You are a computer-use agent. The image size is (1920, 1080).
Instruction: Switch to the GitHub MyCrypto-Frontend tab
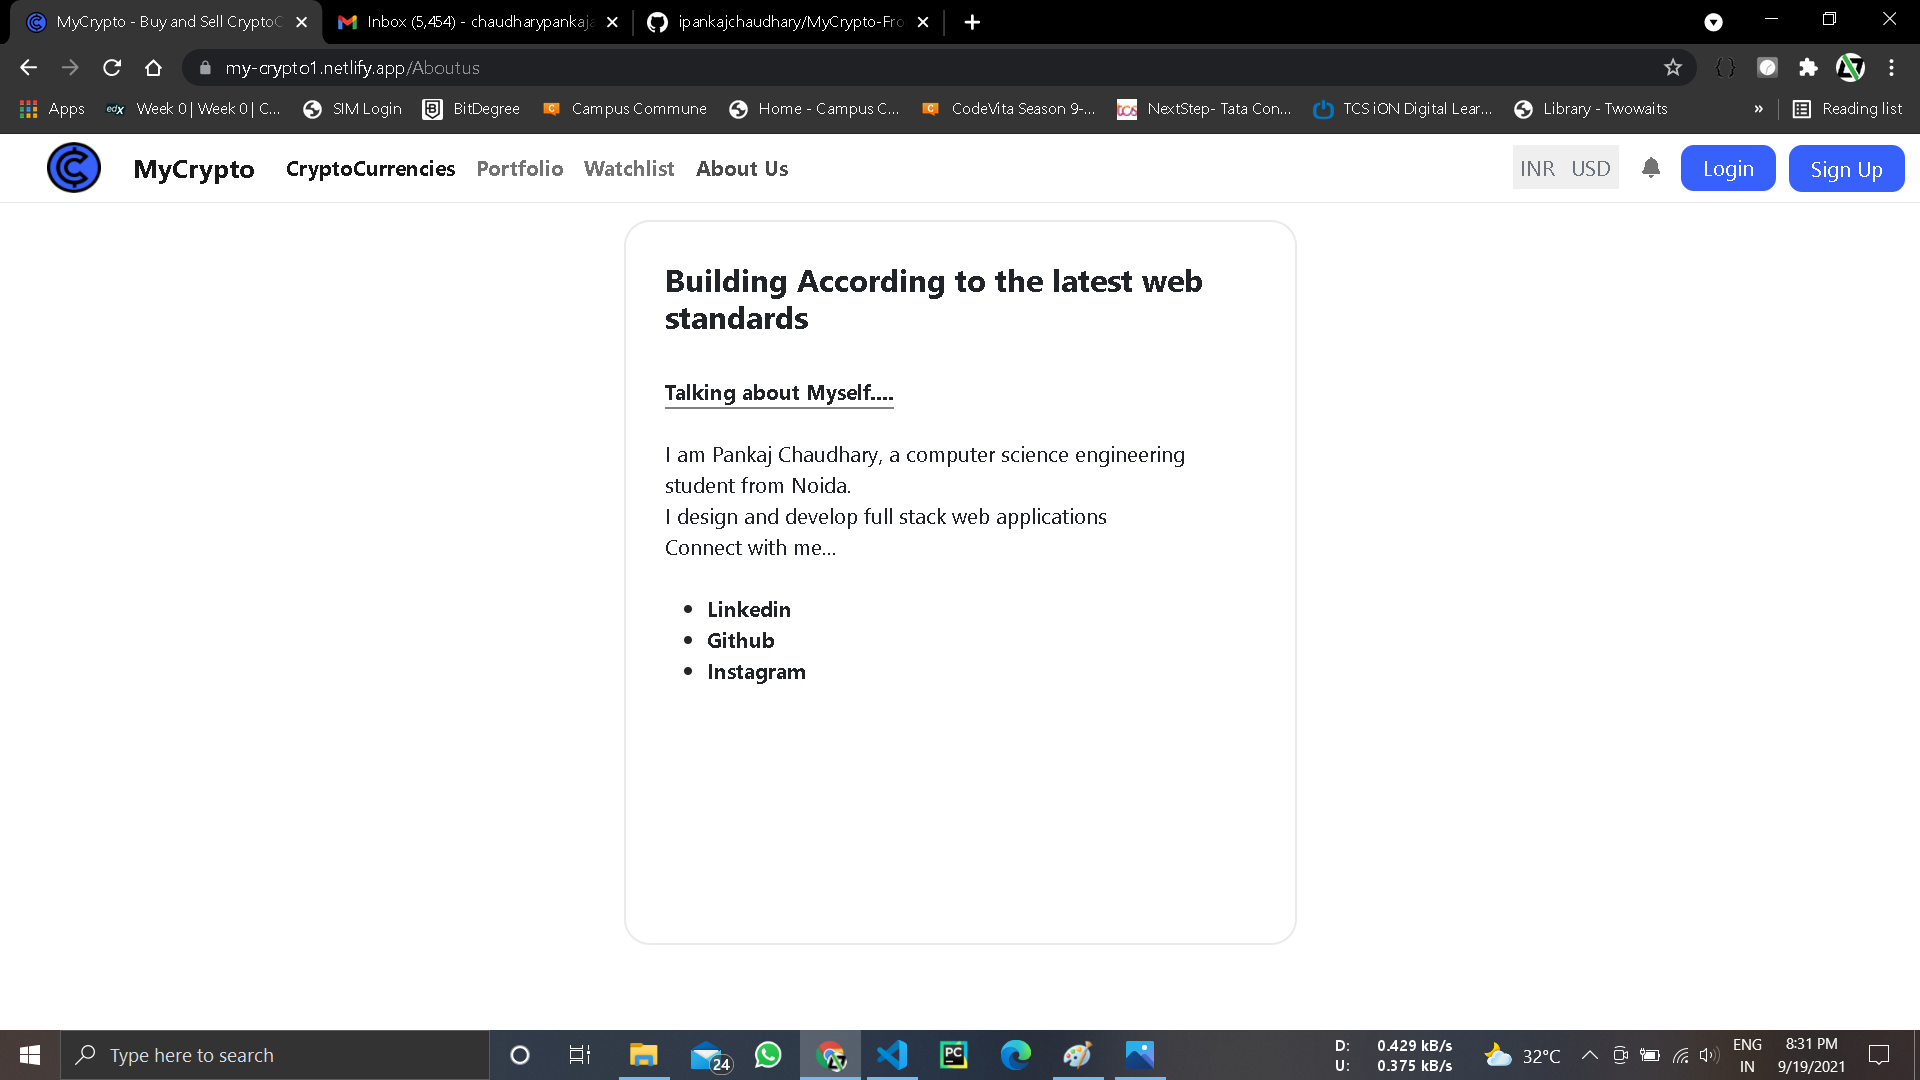click(788, 22)
